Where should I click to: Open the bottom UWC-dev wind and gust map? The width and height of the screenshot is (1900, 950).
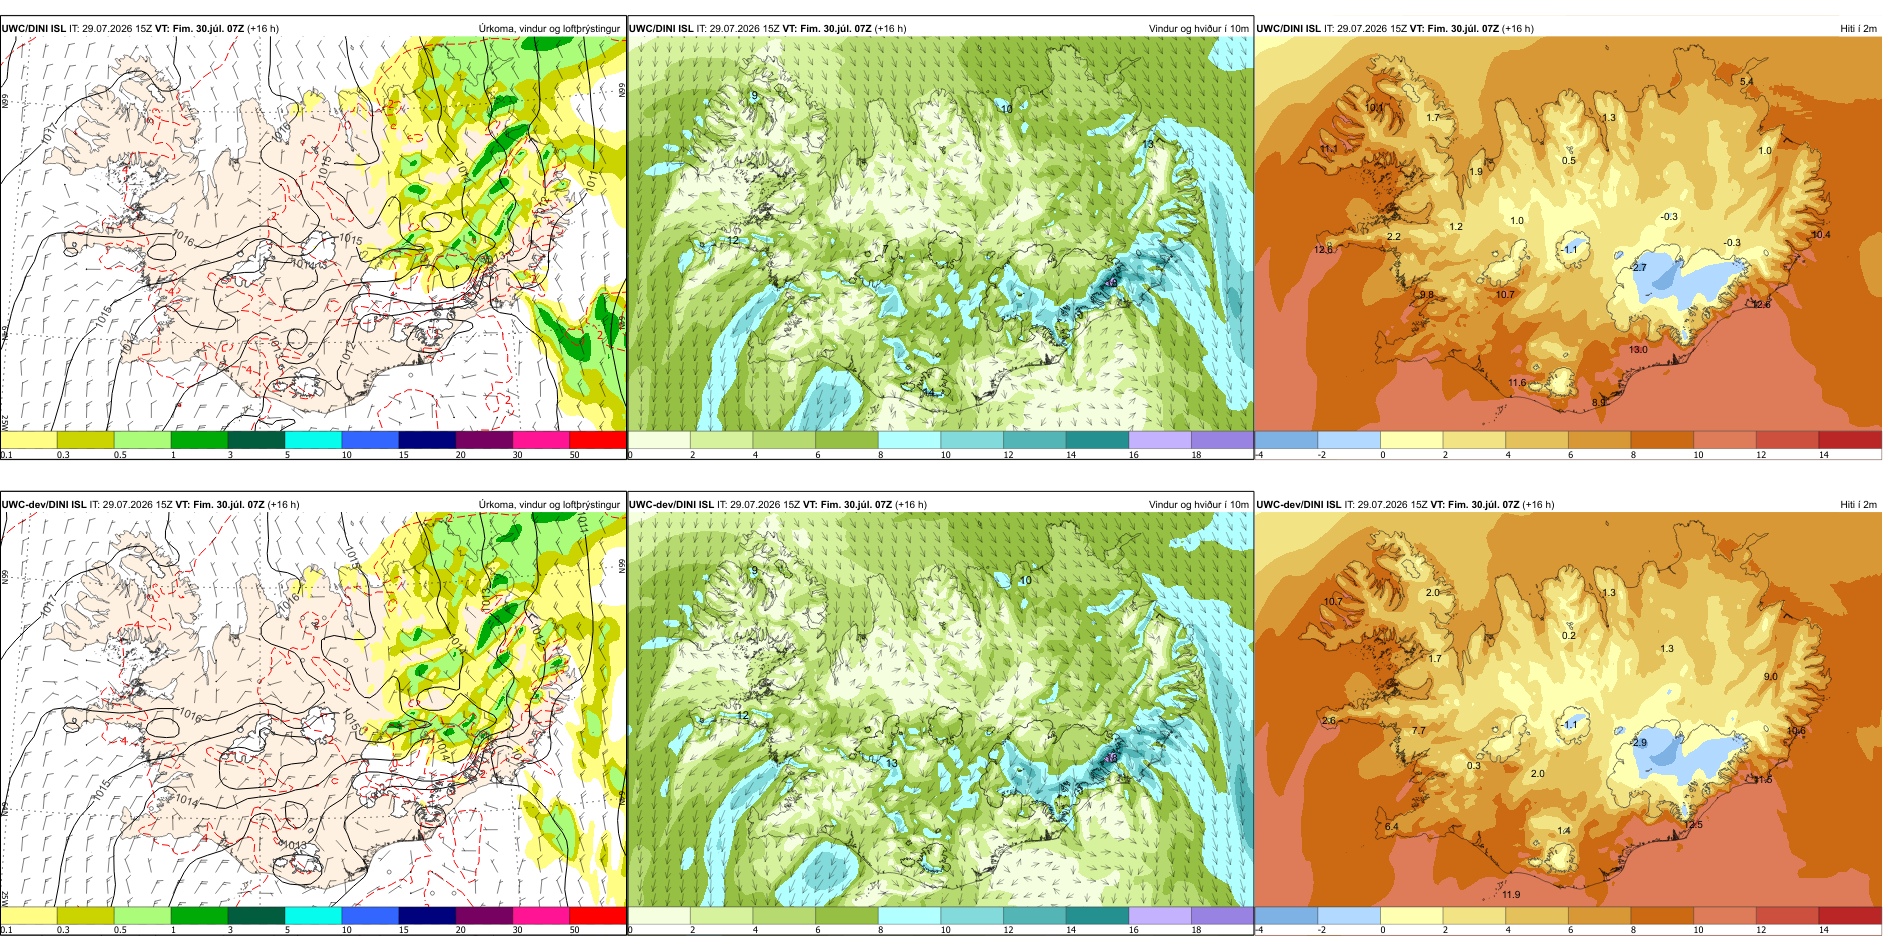click(x=940, y=710)
